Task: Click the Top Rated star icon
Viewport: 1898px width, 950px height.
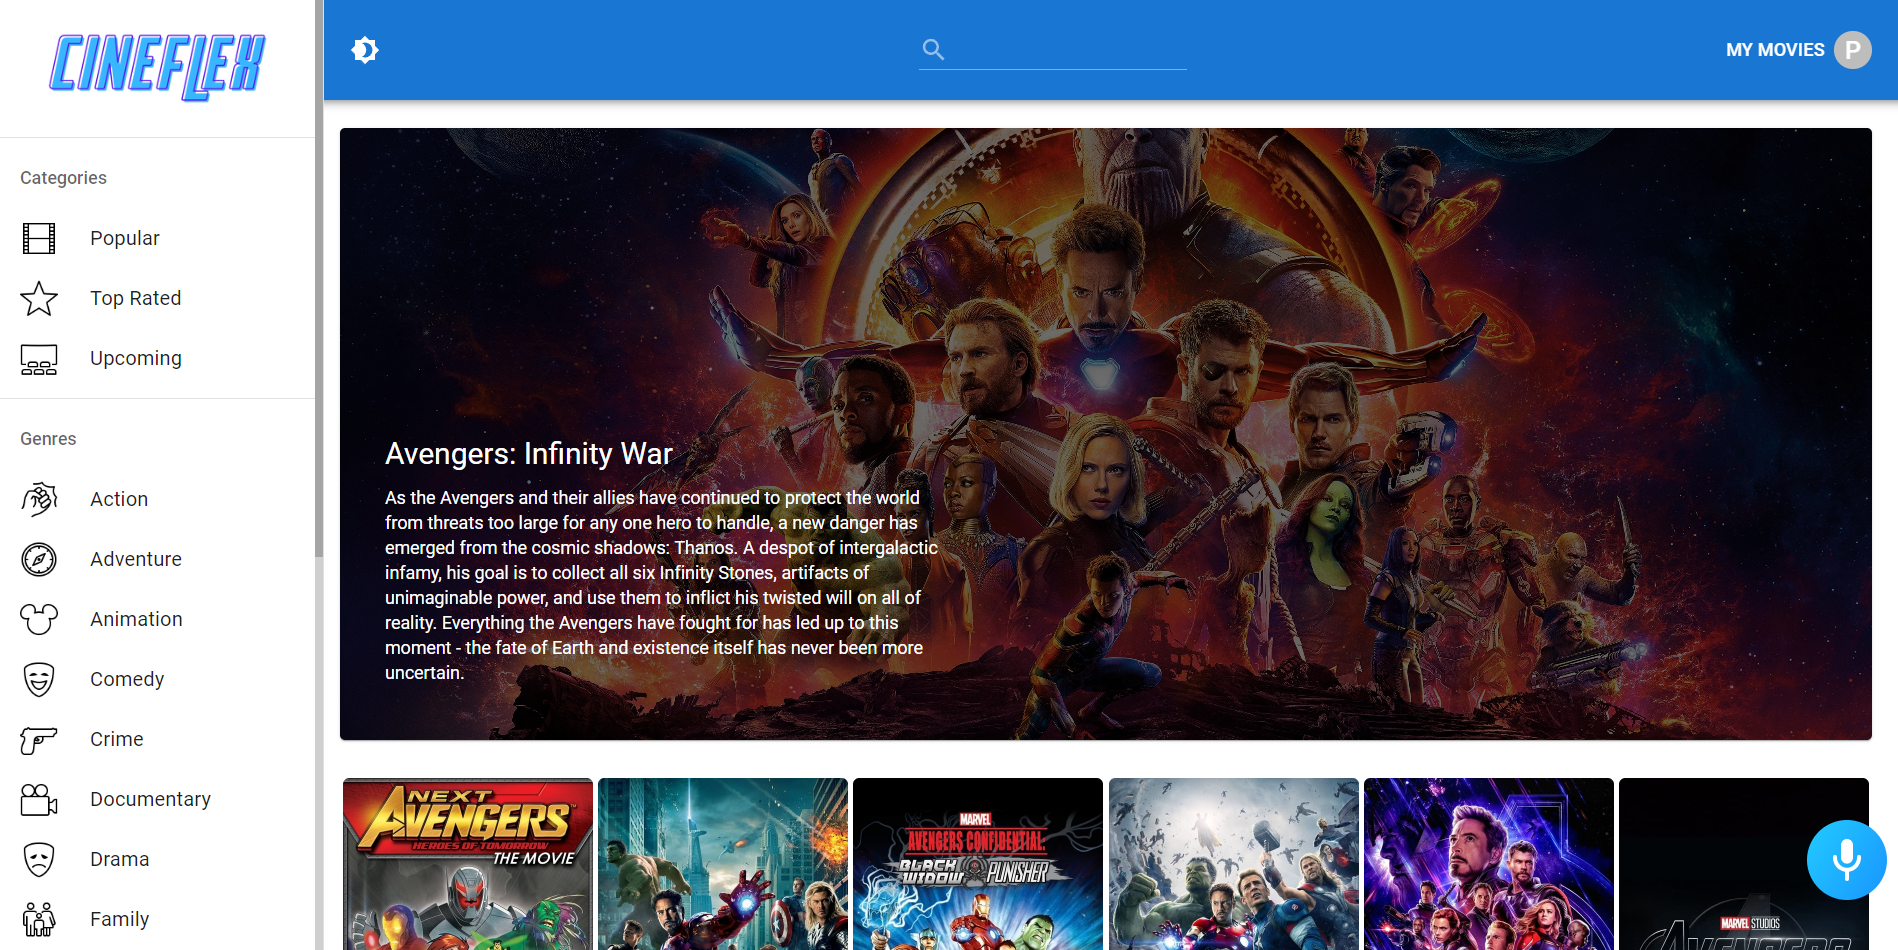Action: [39, 298]
